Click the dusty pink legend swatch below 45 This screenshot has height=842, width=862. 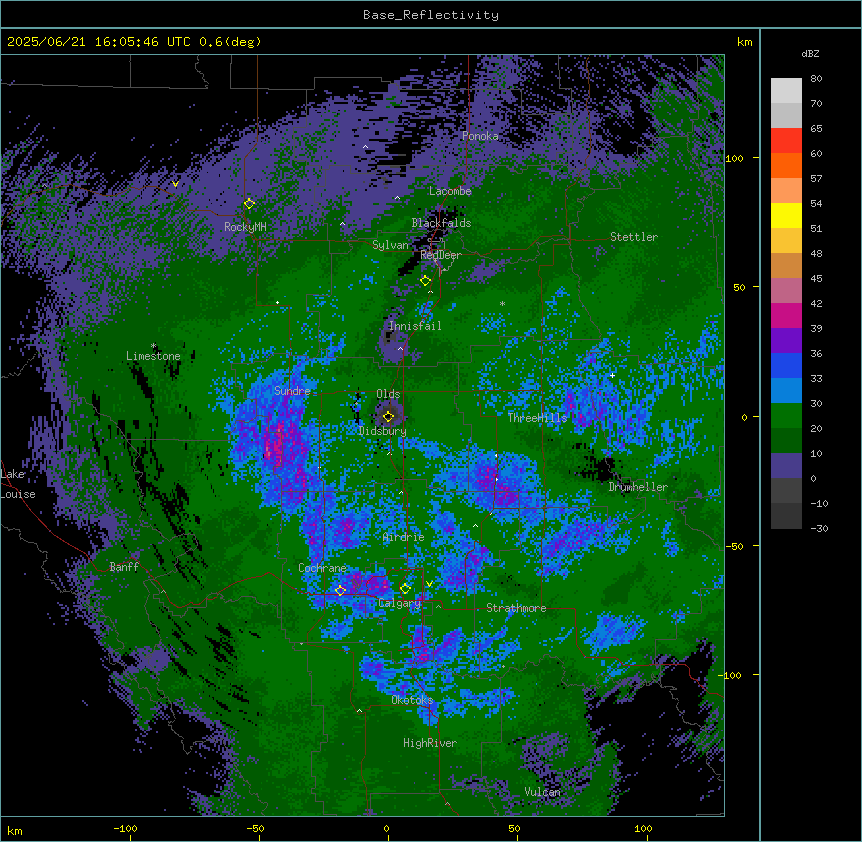[x=786, y=290]
